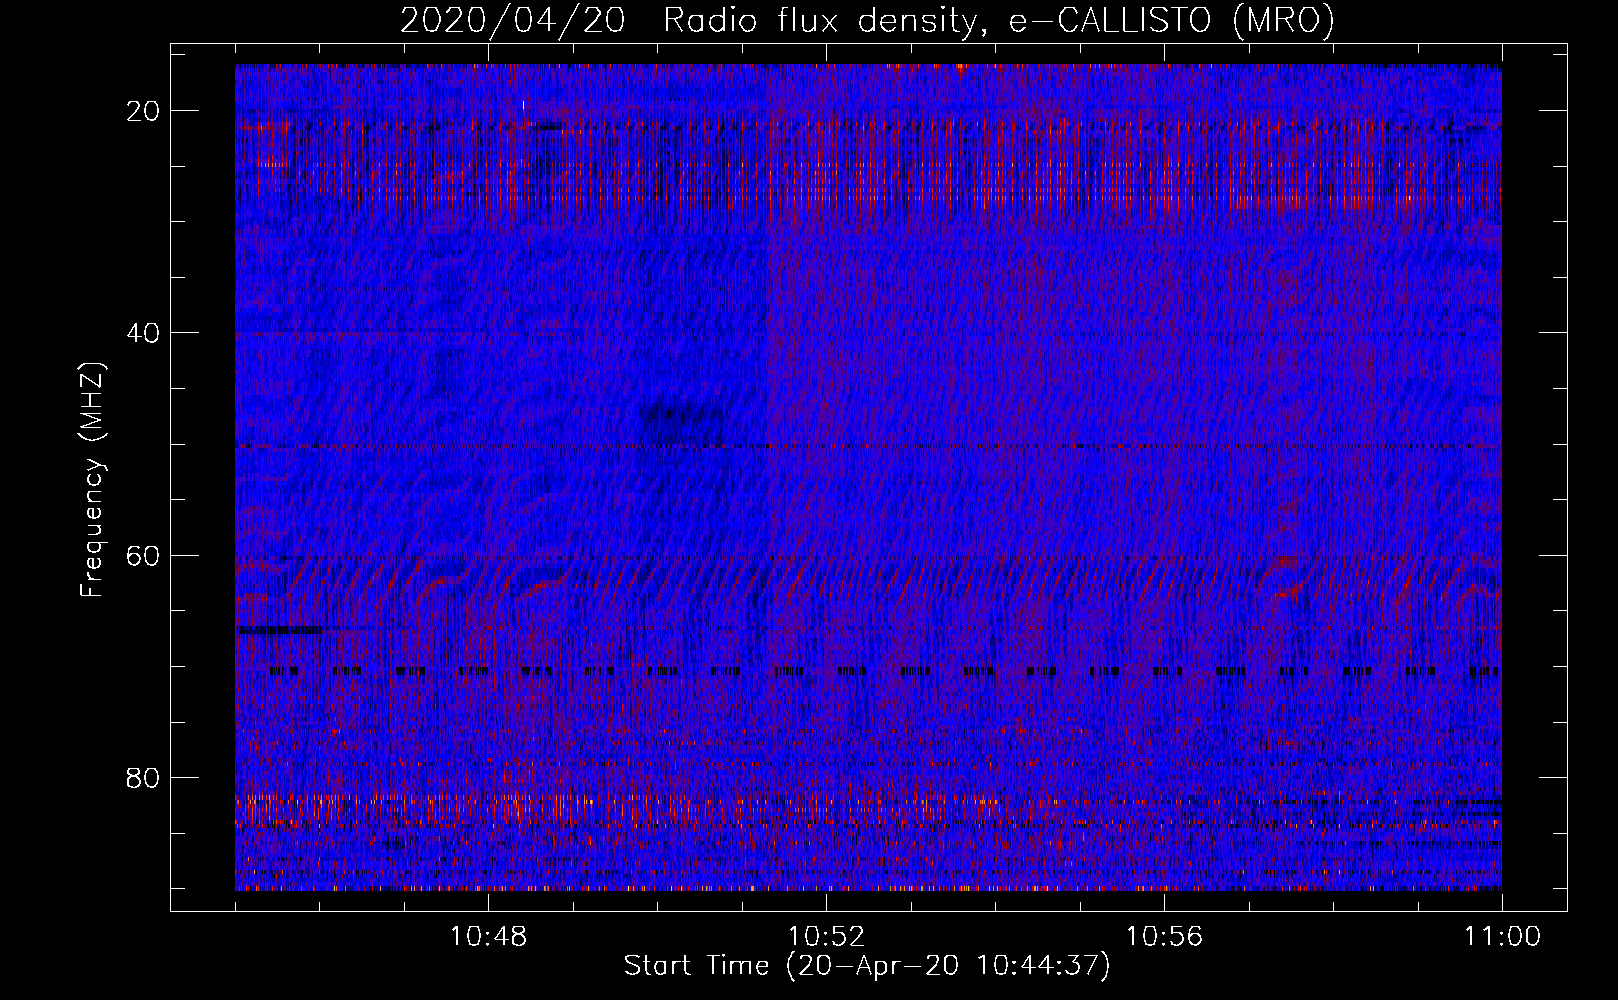Click the 10:56 time tick label

click(x=1164, y=937)
